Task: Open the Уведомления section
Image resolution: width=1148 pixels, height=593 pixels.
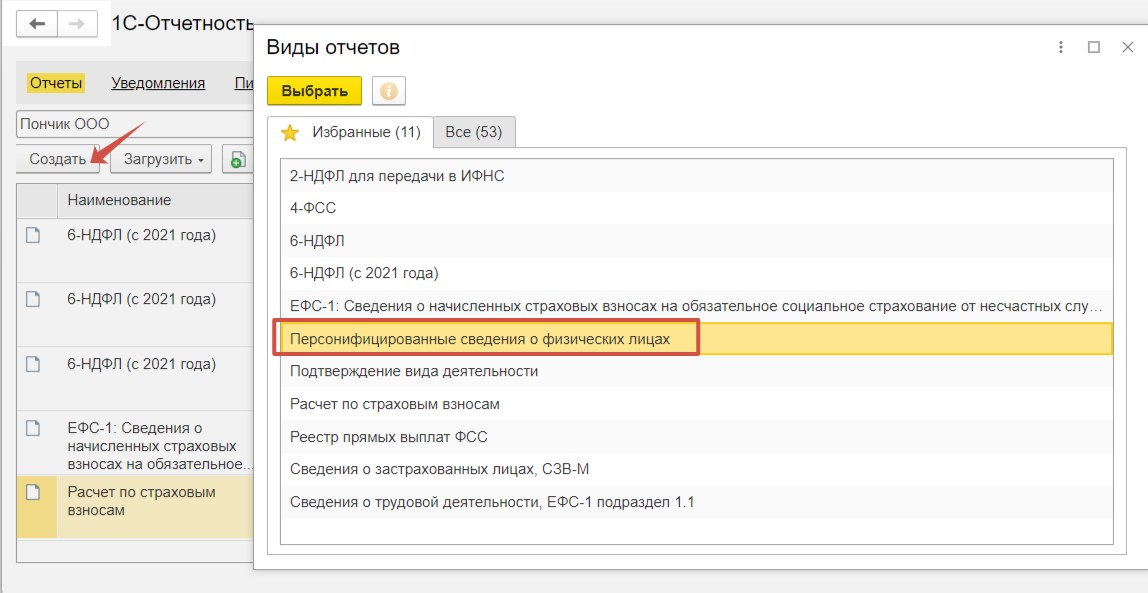Action: (x=158, y=83)
